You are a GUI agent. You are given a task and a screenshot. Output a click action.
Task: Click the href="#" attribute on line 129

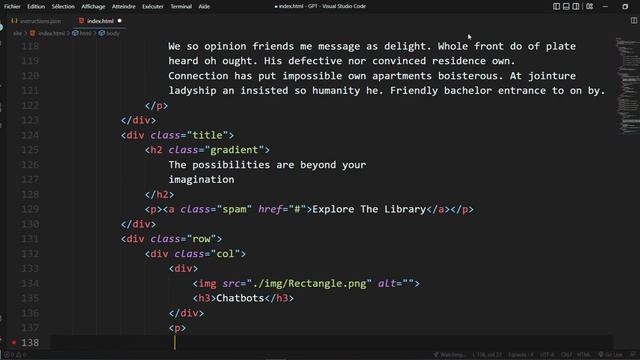coord(282,209)
